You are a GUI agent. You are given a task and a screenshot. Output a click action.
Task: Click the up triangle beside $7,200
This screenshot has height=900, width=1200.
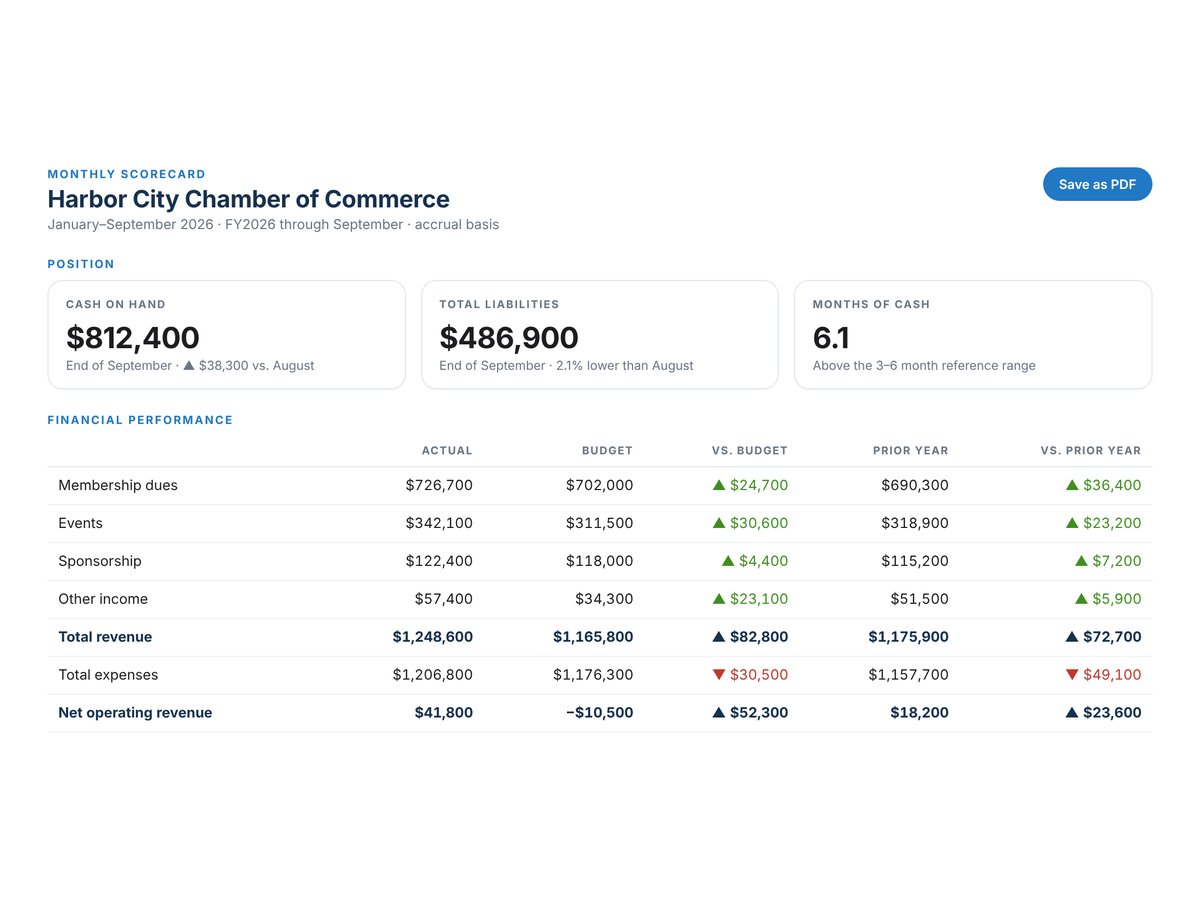(1081, 561)
